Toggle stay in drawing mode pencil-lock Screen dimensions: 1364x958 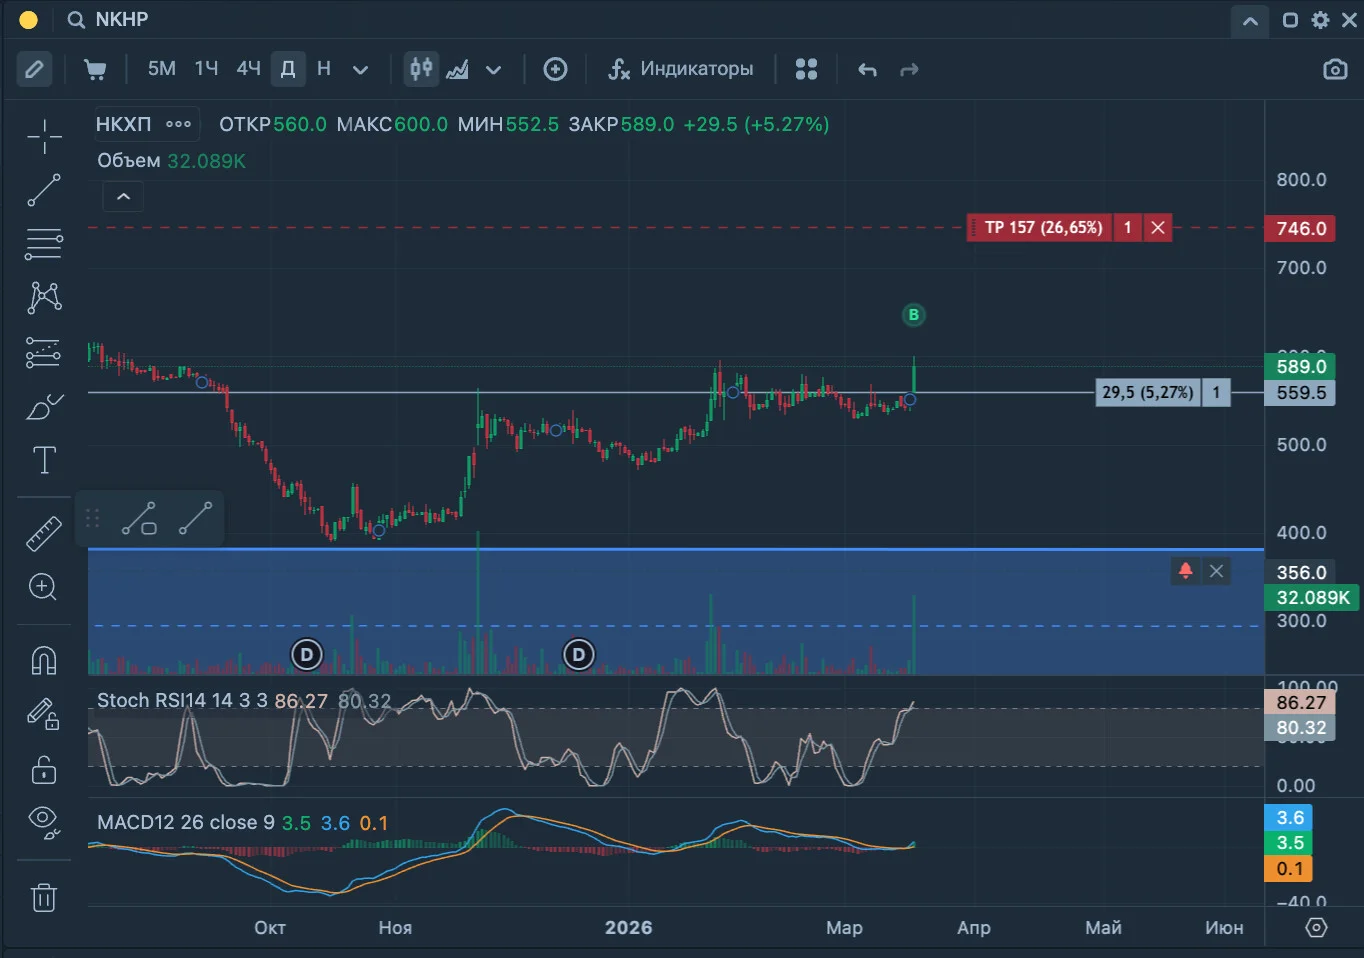[43, 714]
